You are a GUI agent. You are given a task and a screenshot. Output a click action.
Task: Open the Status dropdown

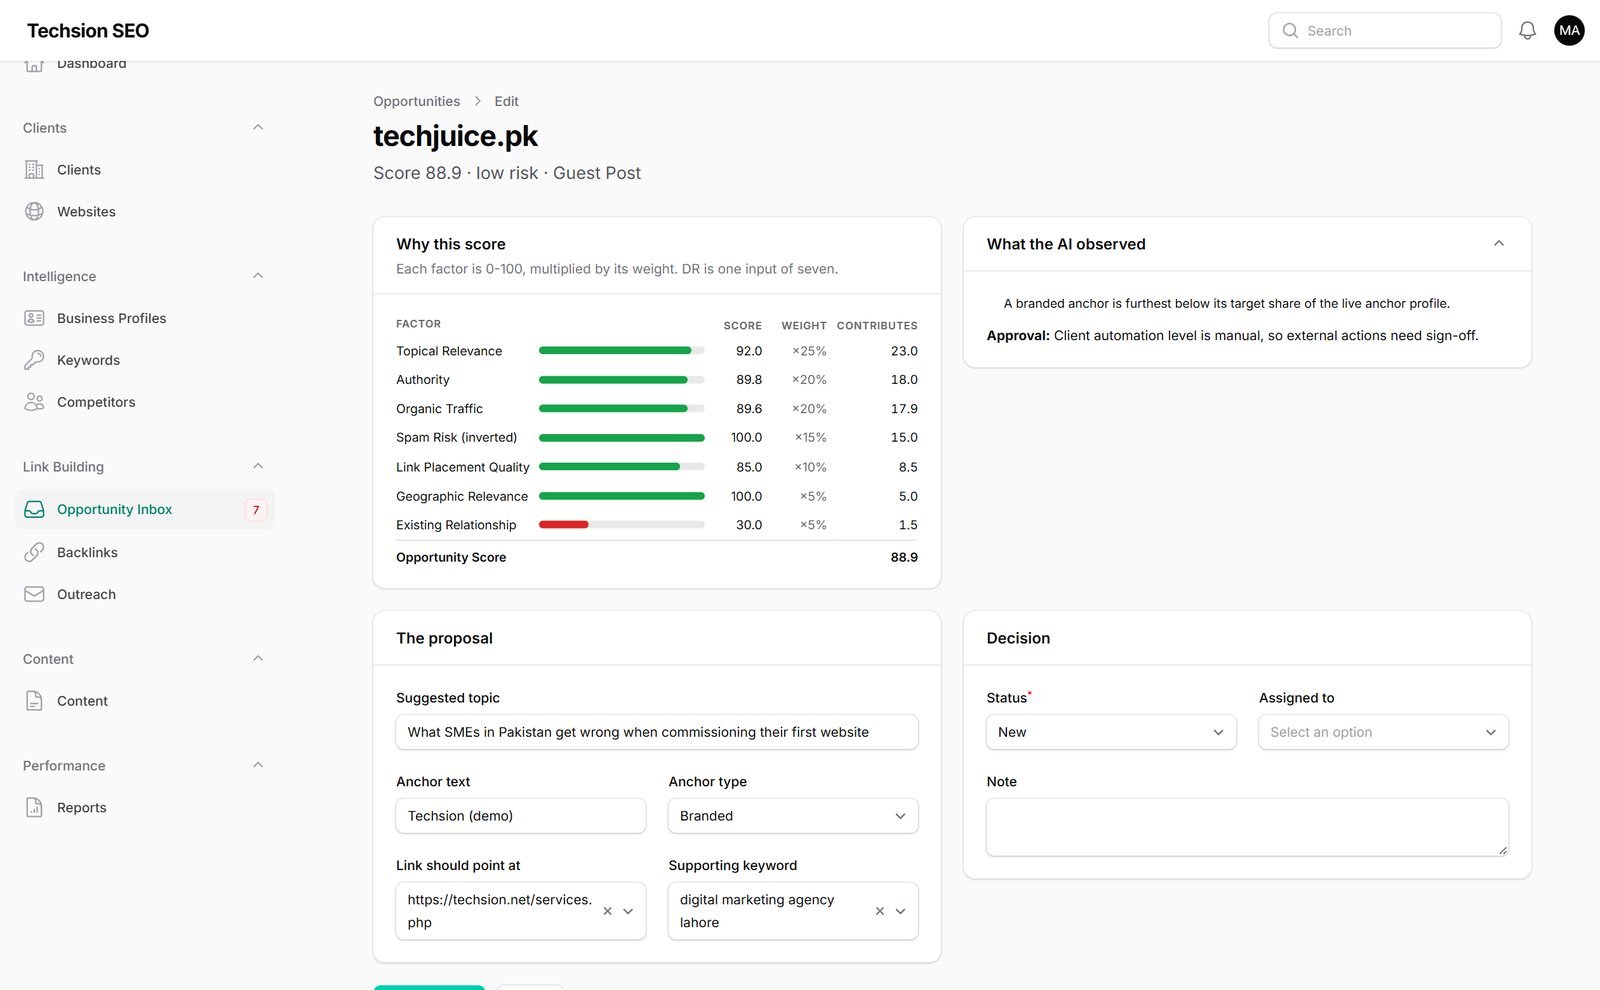(1111, 732)
